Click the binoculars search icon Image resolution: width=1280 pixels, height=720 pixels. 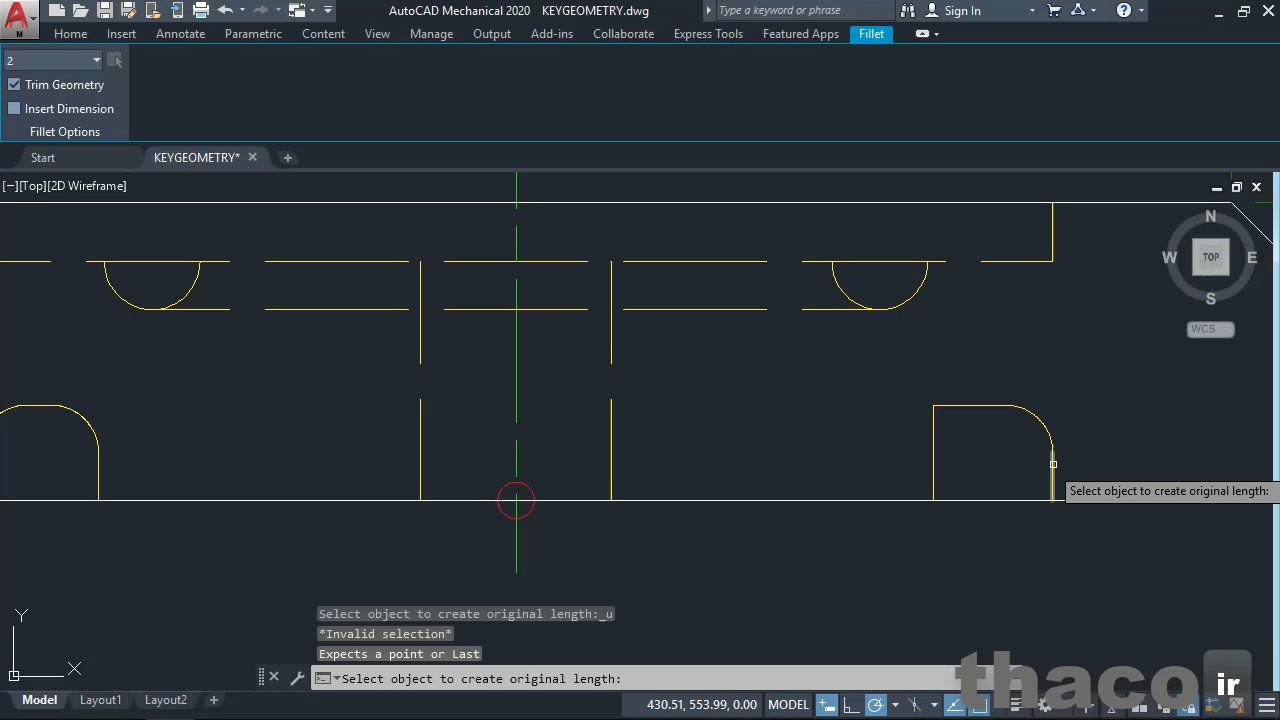coord(908,11)
